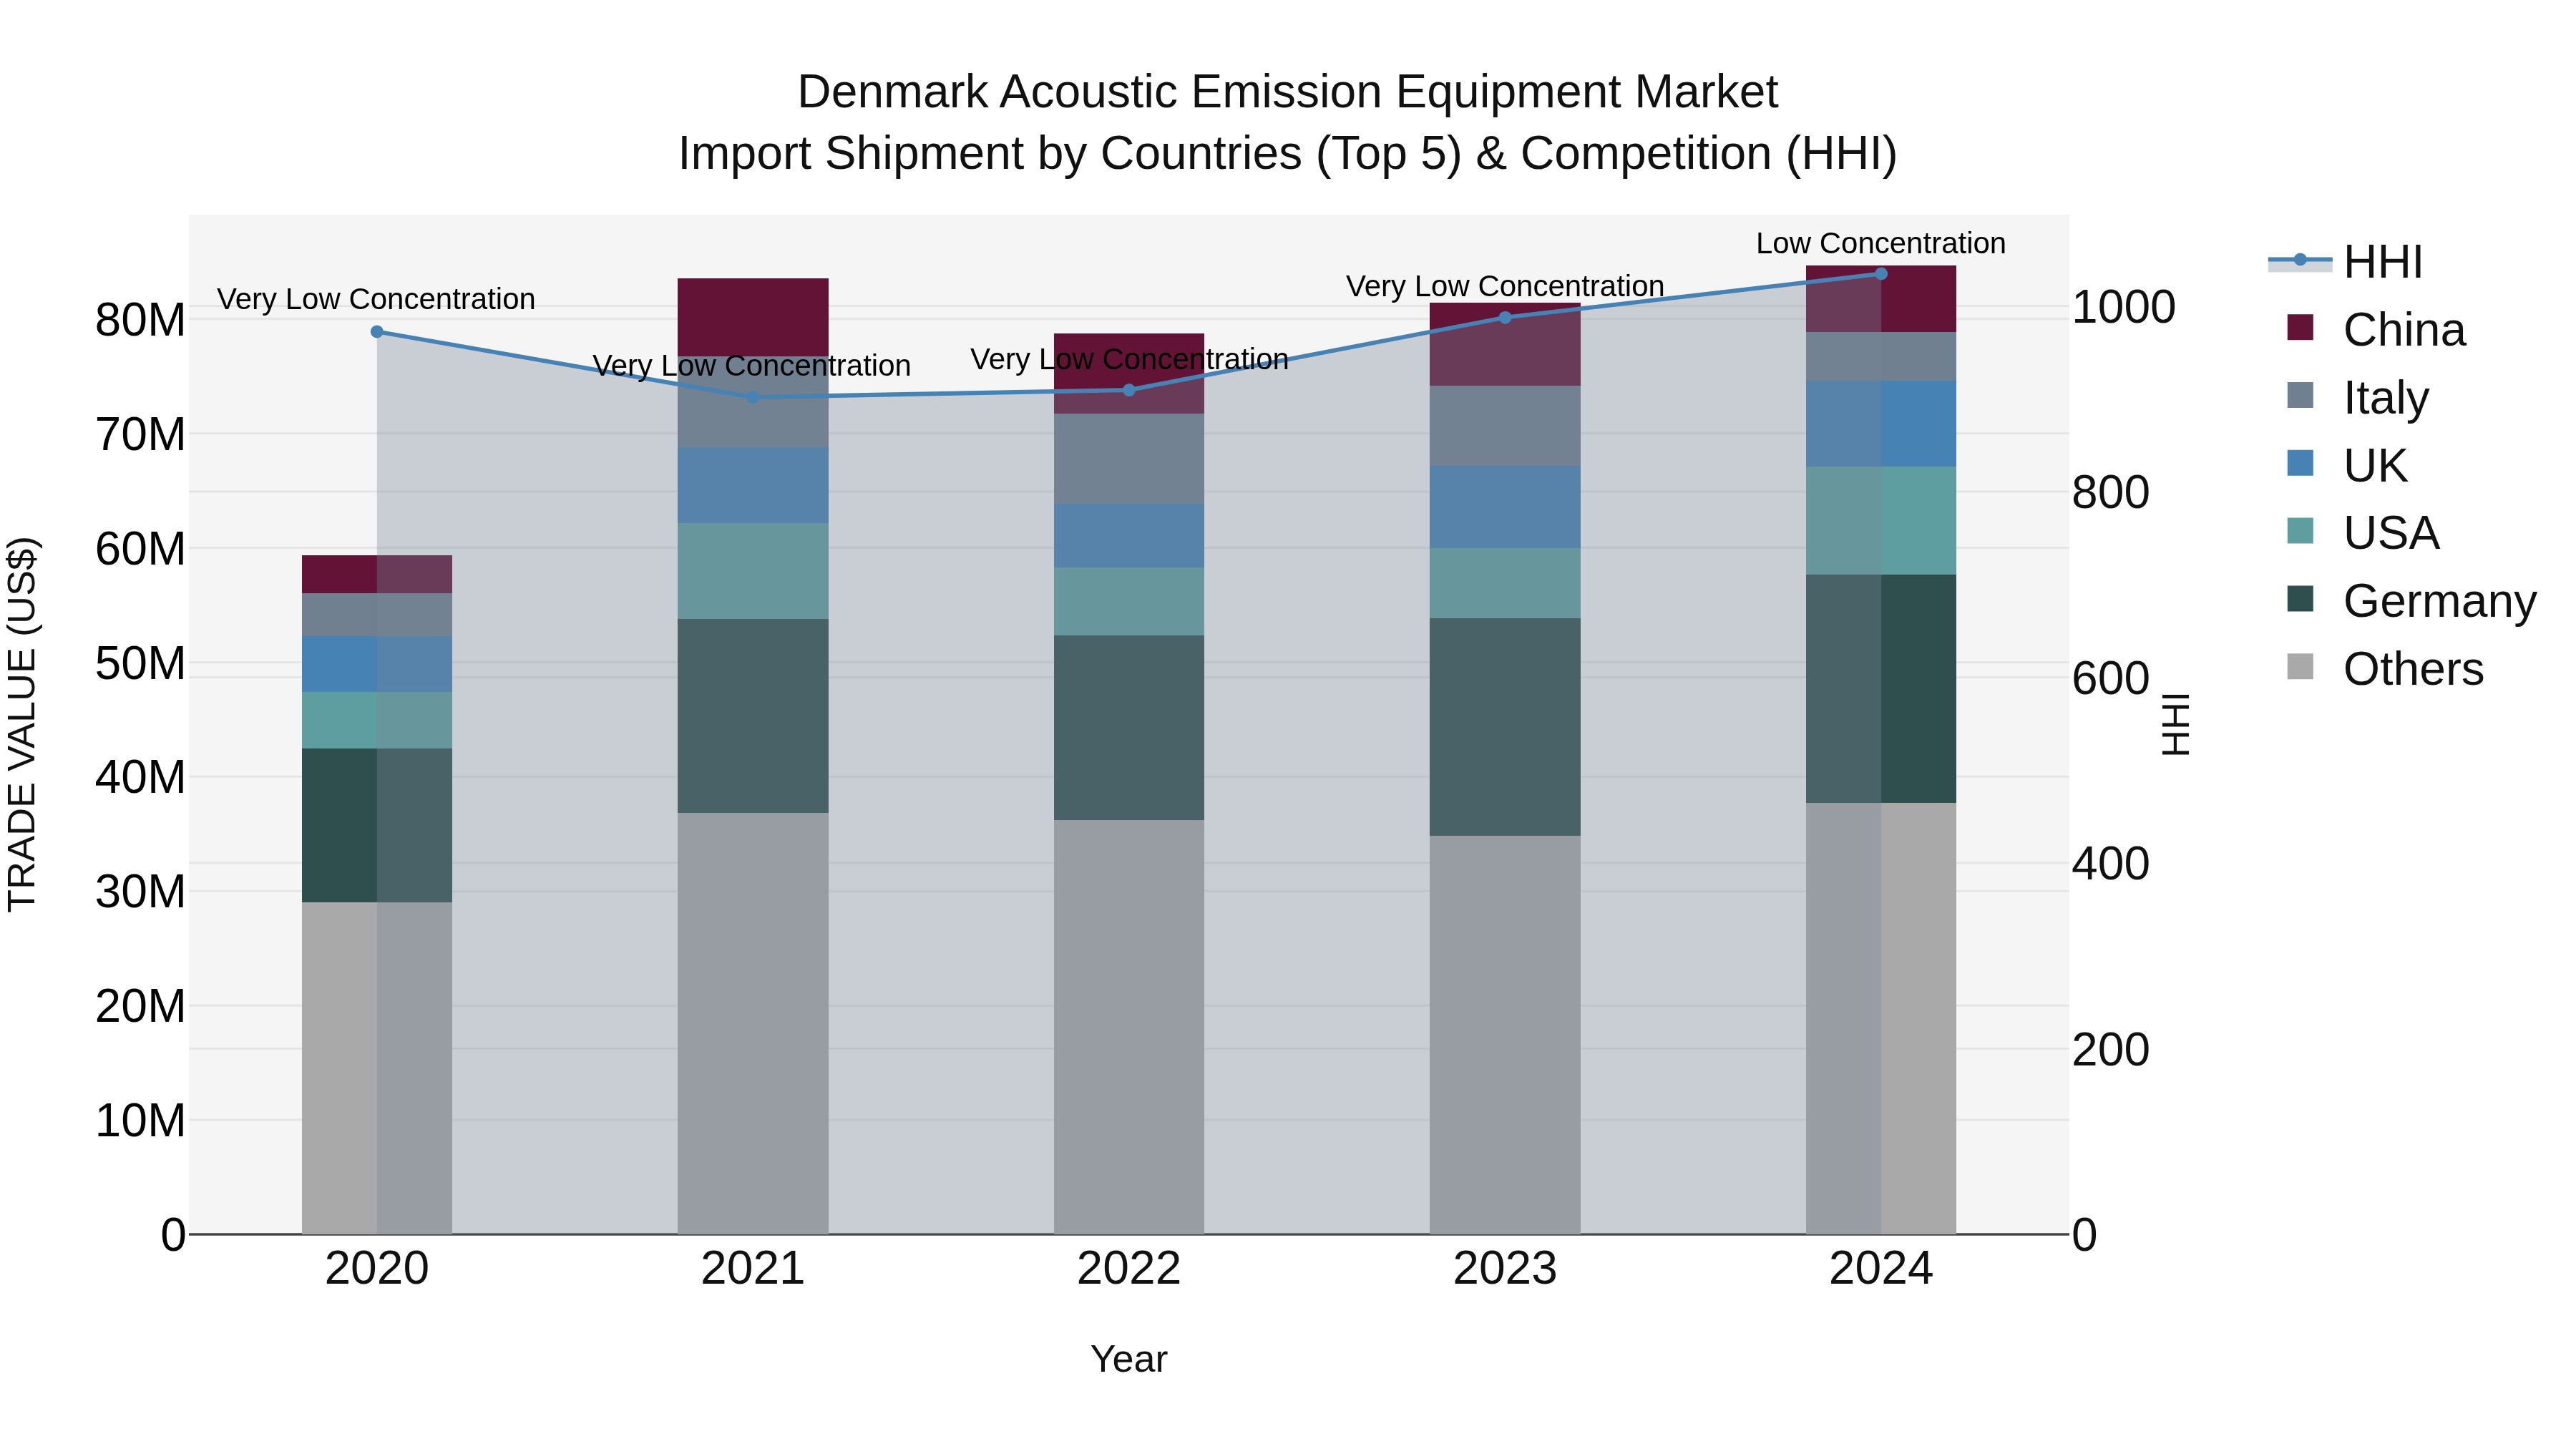The height and width of the screenshot is (1449, 2576).
Task: Select the 2023 HHI data point
Action: (1505, 318)
